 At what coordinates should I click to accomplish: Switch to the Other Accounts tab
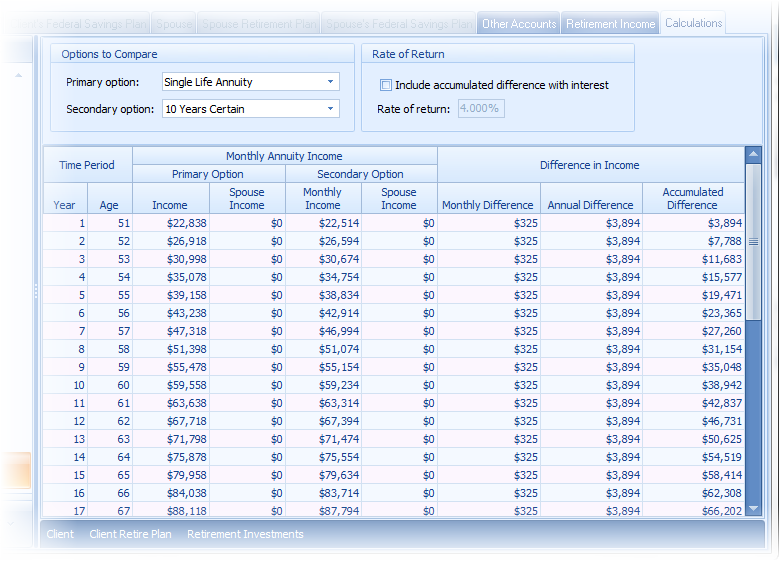[x=518, y=24]
